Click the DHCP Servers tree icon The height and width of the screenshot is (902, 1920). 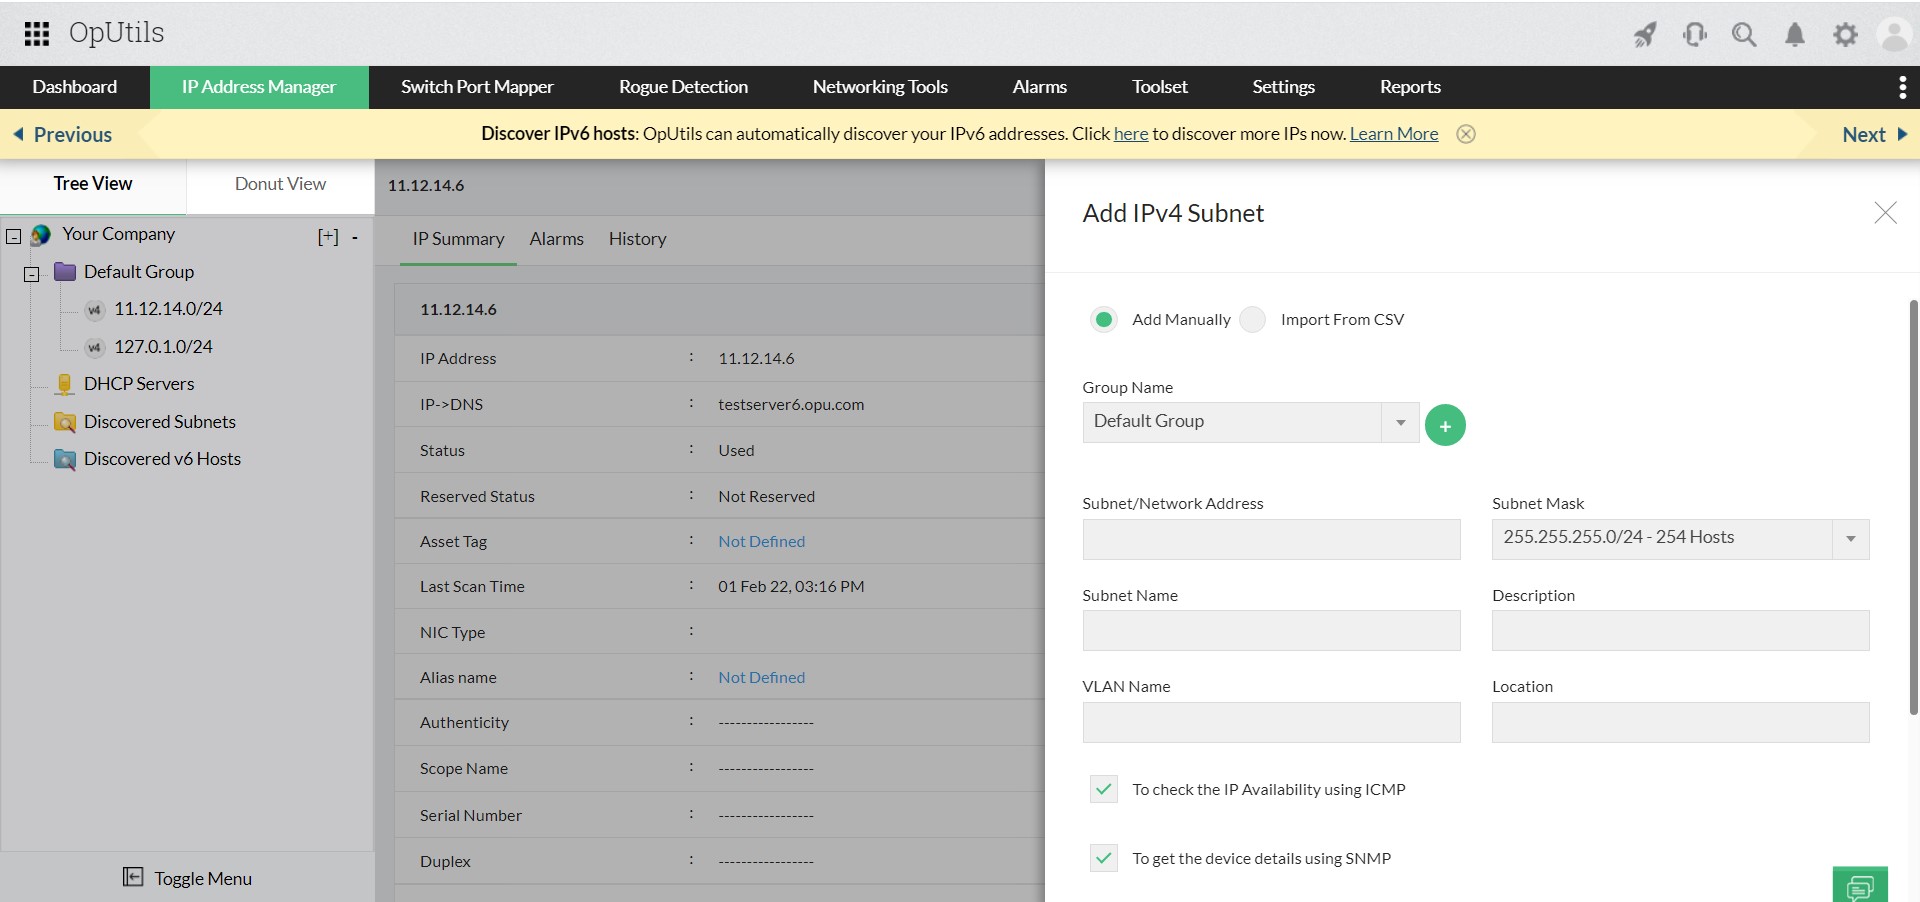pyautogui.click(x=64, y=383)
